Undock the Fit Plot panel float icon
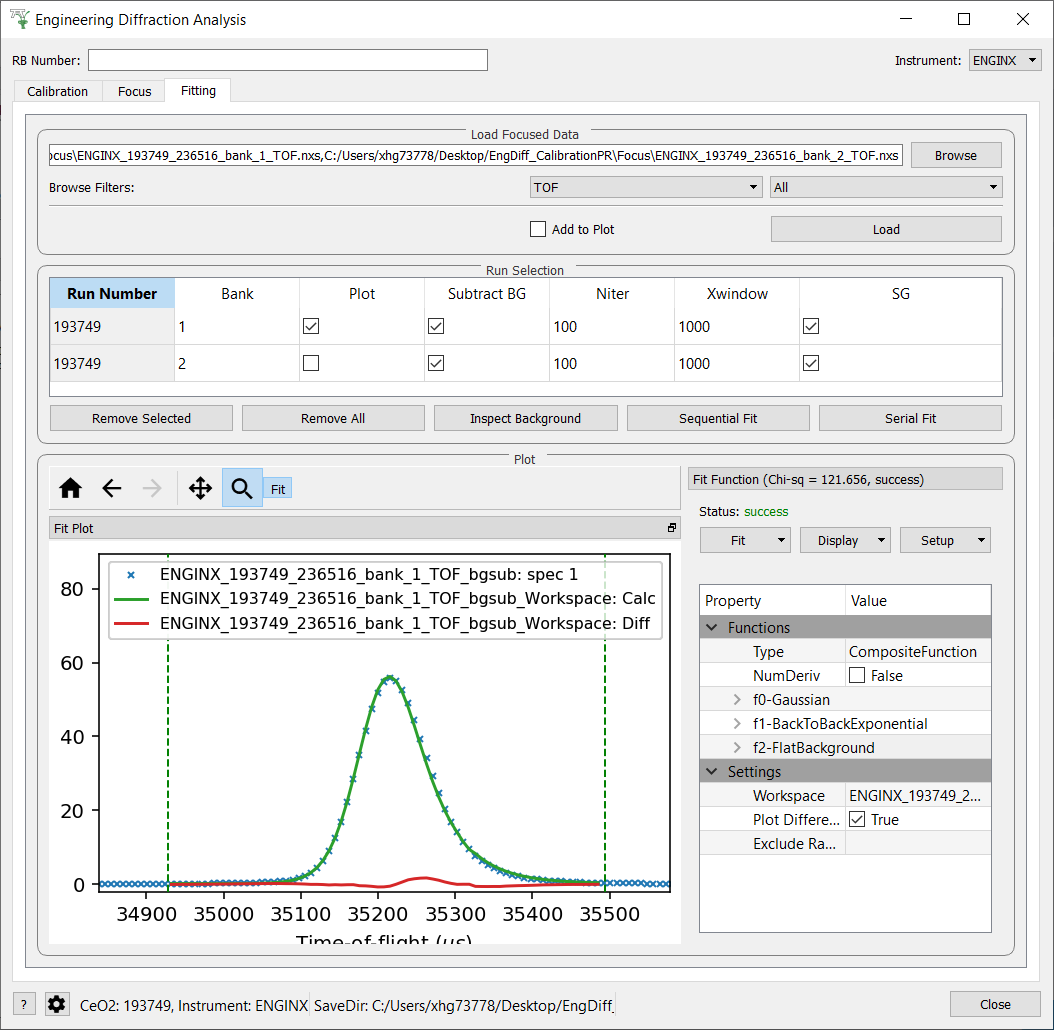 tap(672, 528)
